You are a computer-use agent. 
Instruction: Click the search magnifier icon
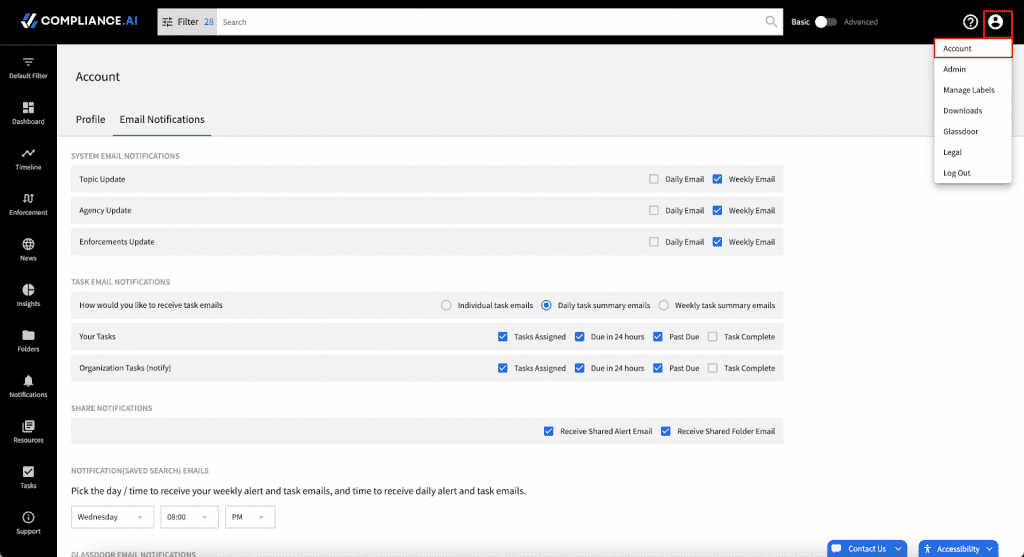click(x=771, y=22)
